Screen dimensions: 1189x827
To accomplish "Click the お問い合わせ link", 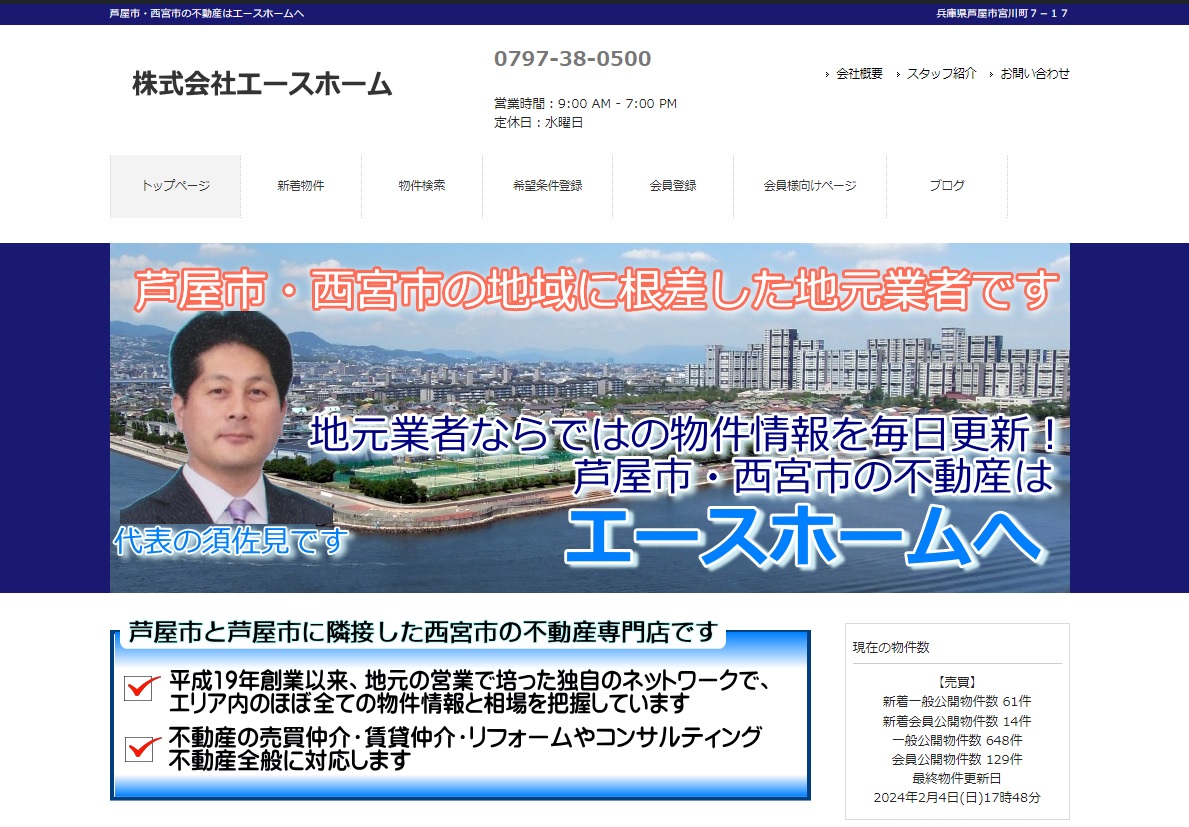I will (1034, 74).
